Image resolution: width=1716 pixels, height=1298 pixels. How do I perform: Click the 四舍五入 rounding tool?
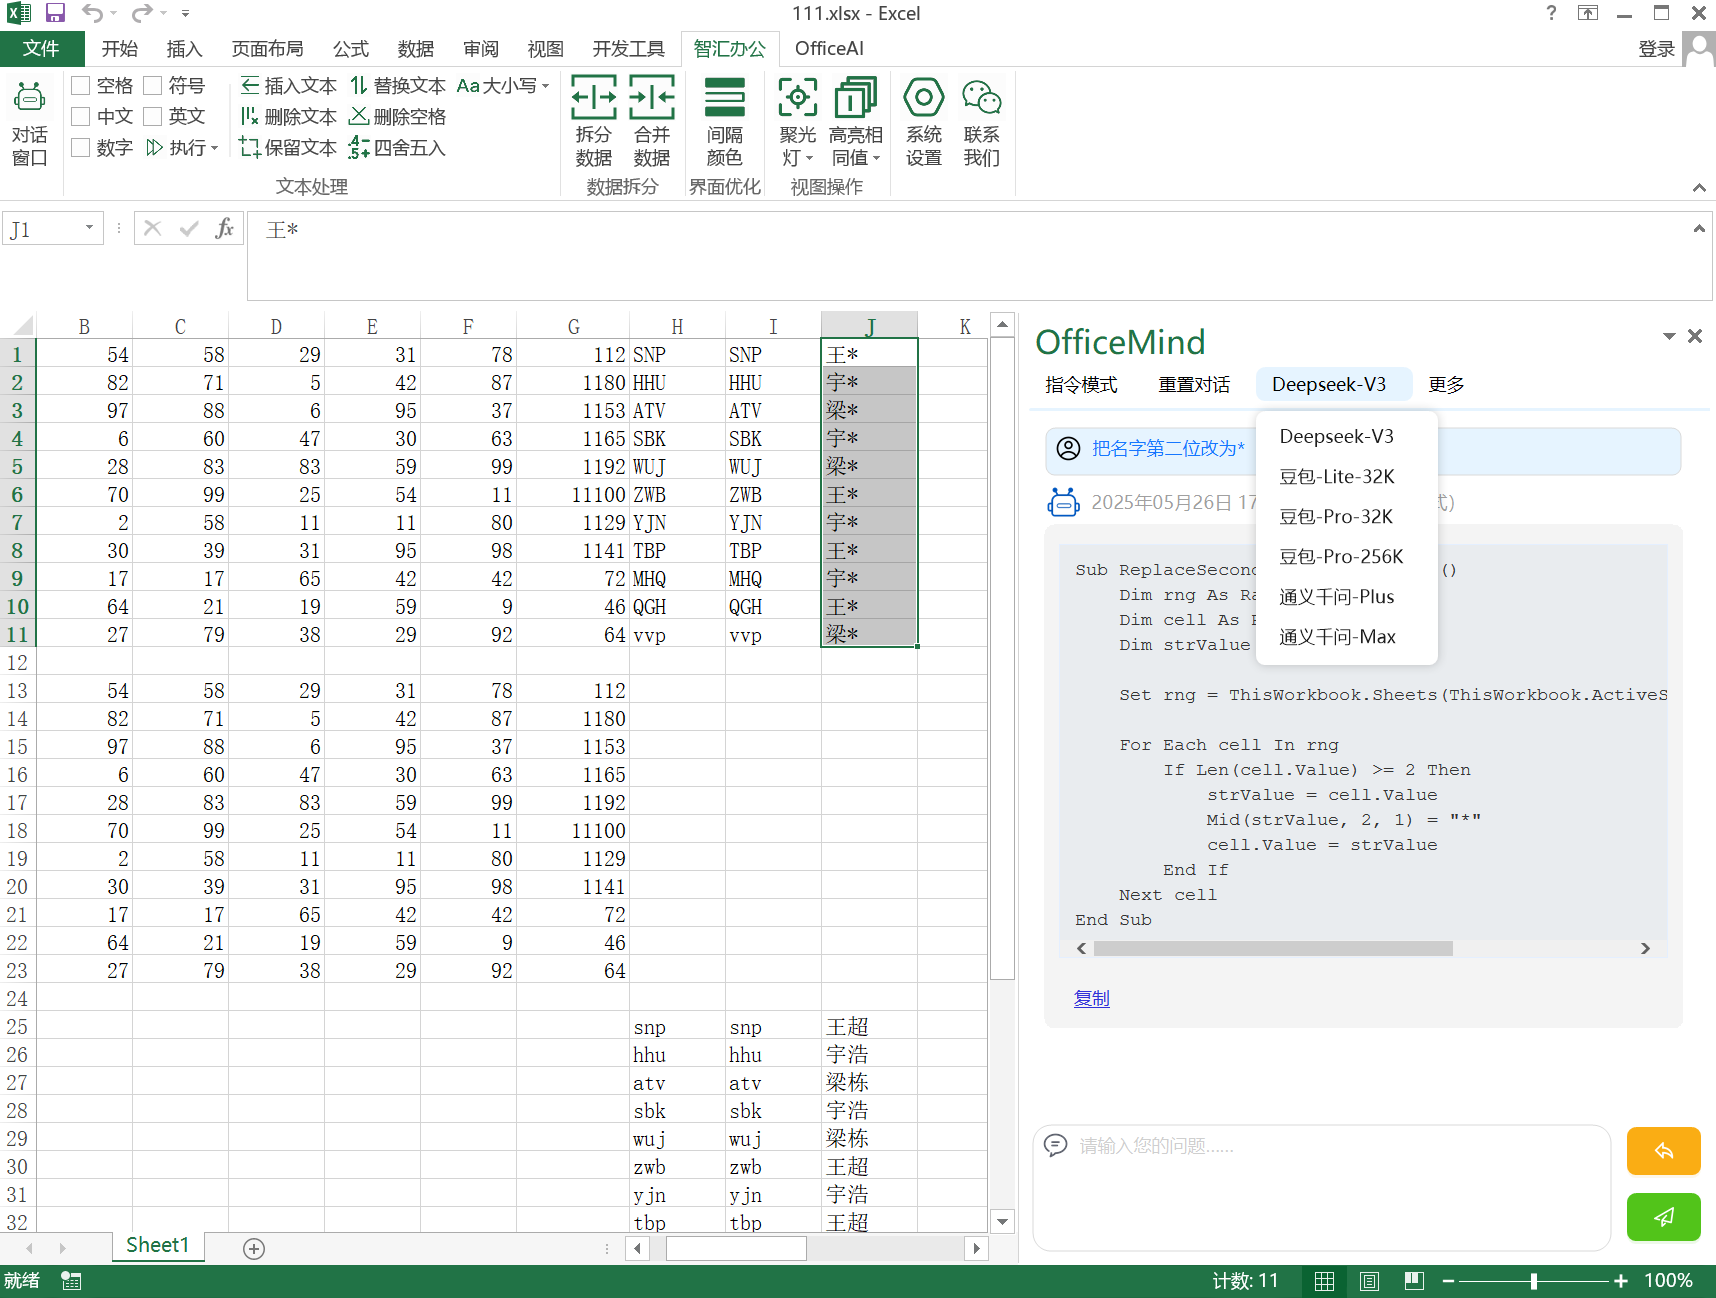pos(398,148)
